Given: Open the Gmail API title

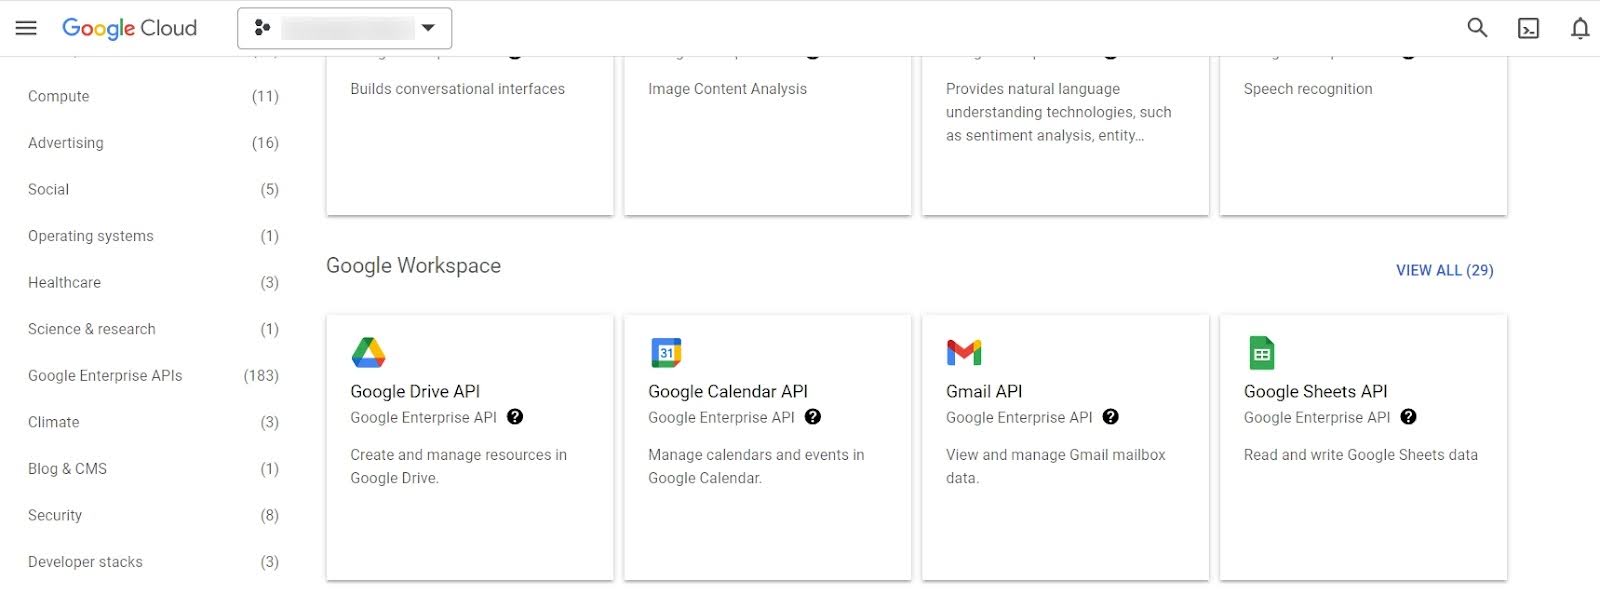Looking at the screenshot, I should click(x=984, y=391).
